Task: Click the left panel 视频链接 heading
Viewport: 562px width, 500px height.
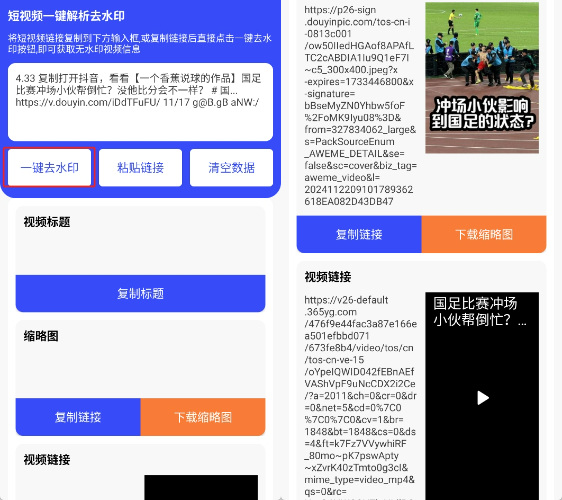Action: [47, 459]
